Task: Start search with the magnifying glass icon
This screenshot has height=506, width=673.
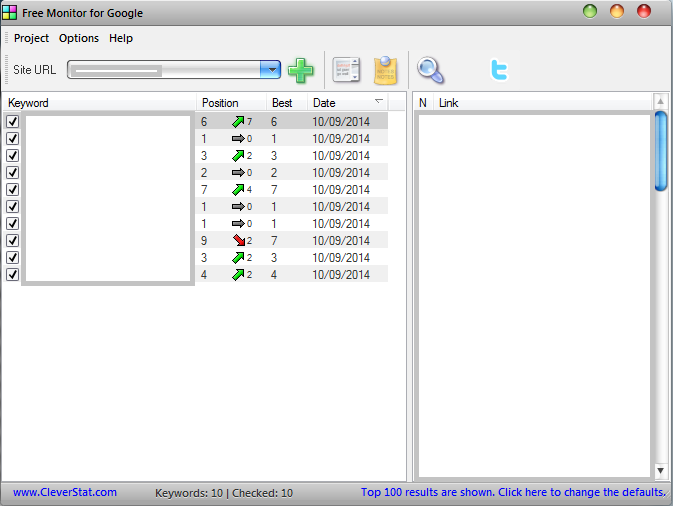Action: pyautogui.click(x=430, y=70)
